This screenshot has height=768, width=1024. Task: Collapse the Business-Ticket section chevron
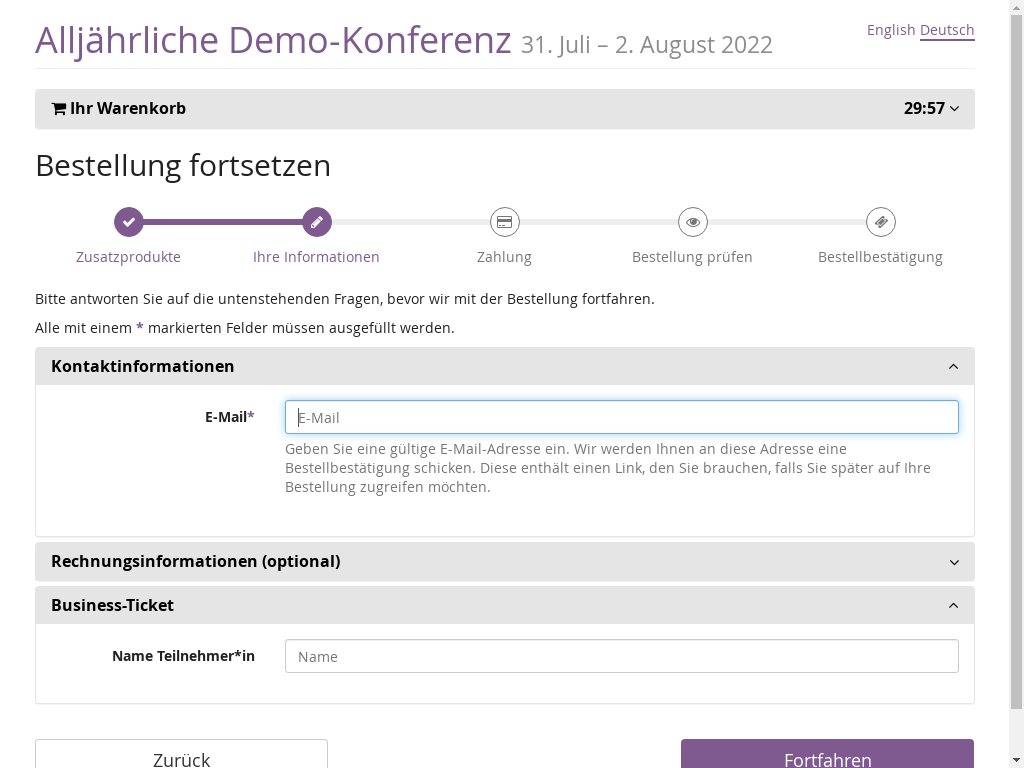click(953, 606)
